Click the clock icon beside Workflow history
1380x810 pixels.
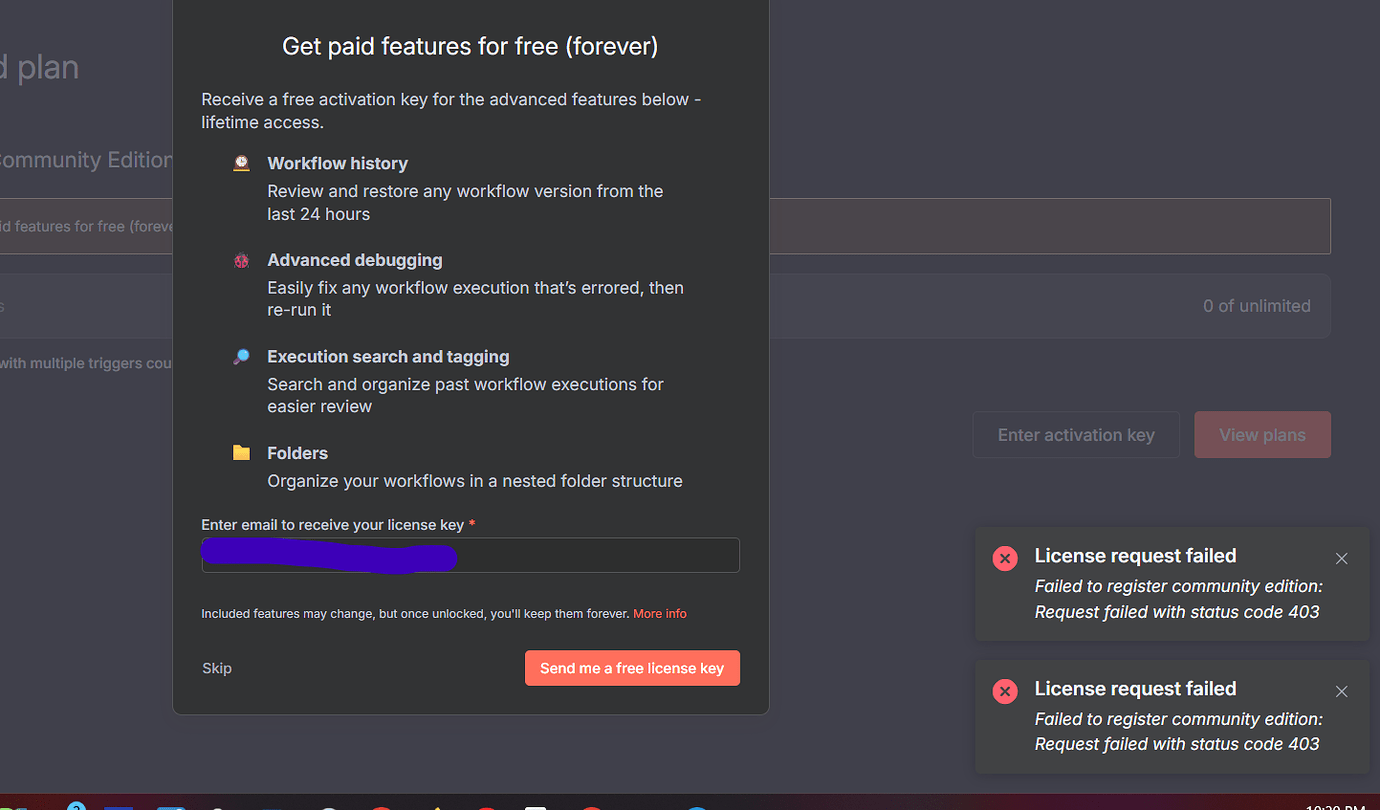(x=241, y=162)
